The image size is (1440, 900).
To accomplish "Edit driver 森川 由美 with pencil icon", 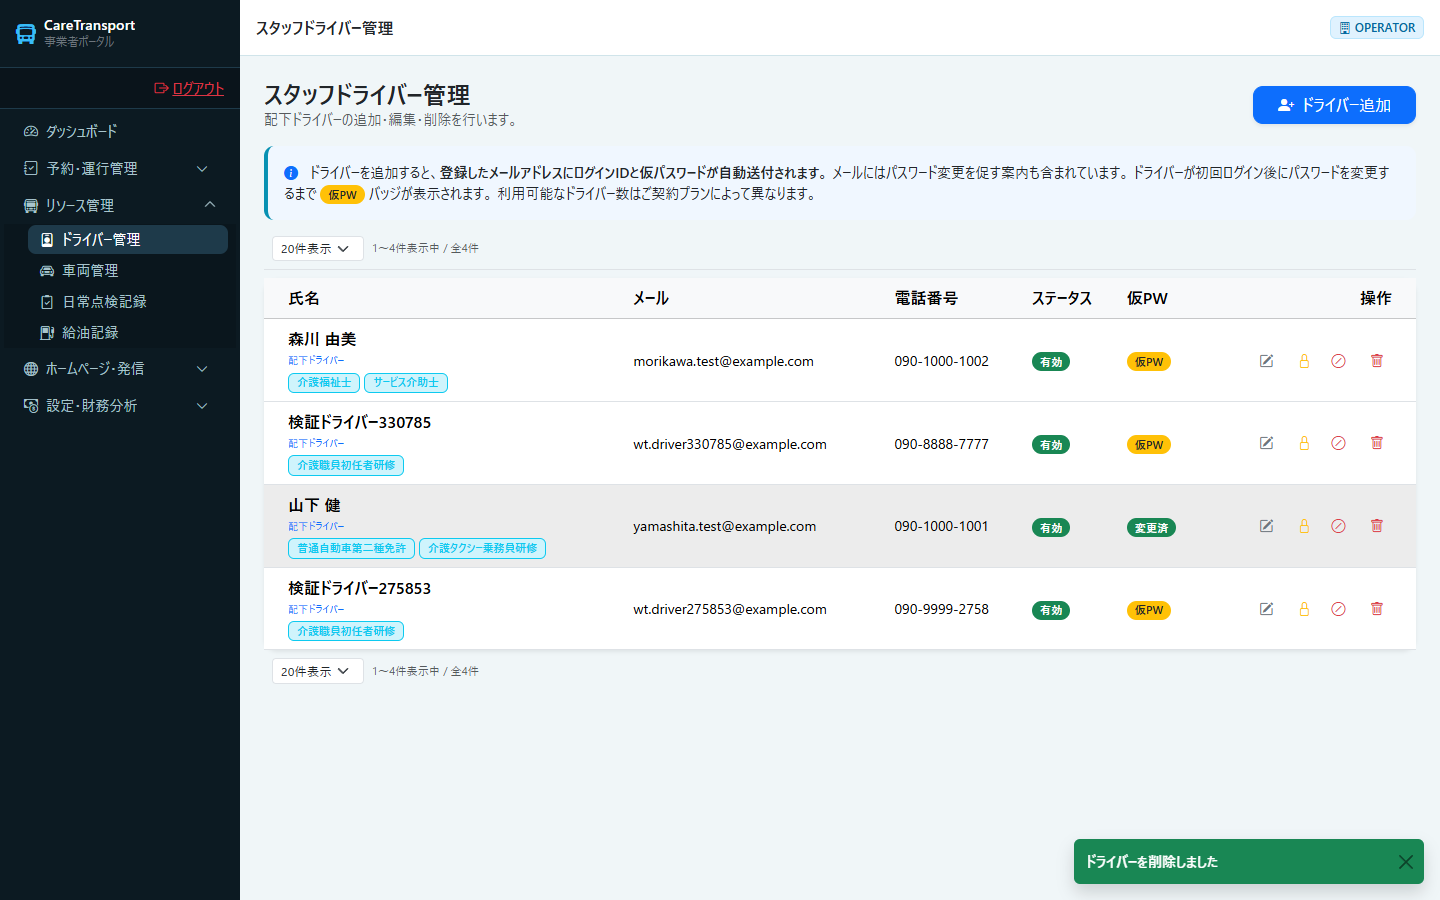I will (1266, 361).
